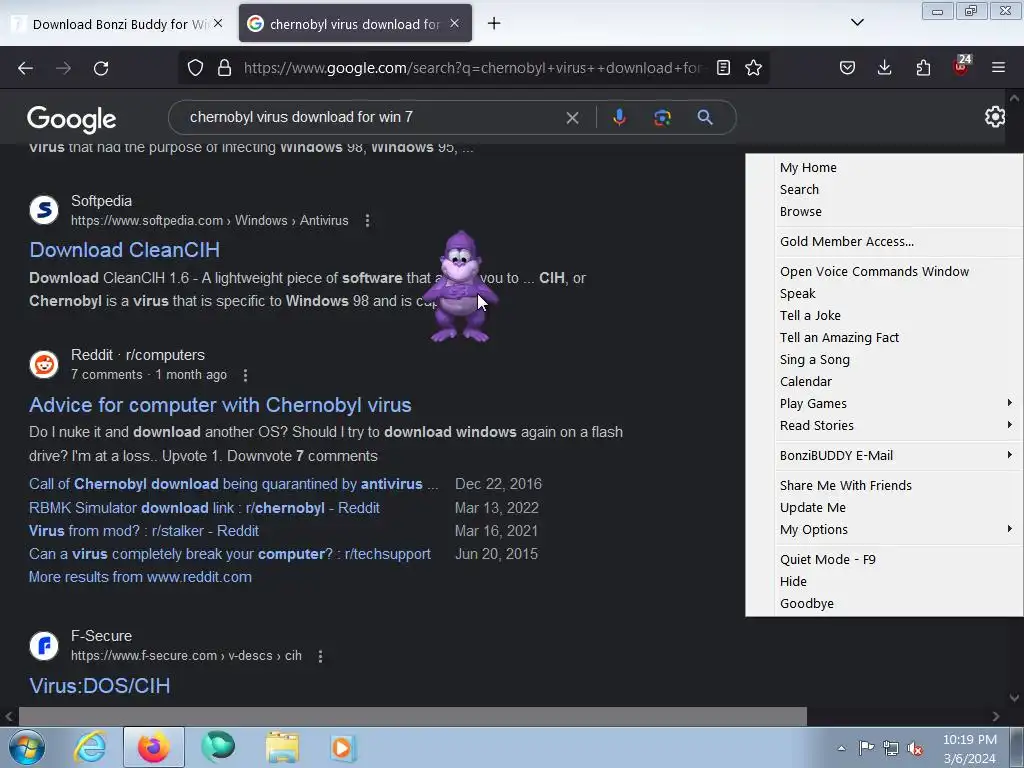The image size is (1024, 768).
Task: Click the site padlock icon
Action: [x=225, y=68]
